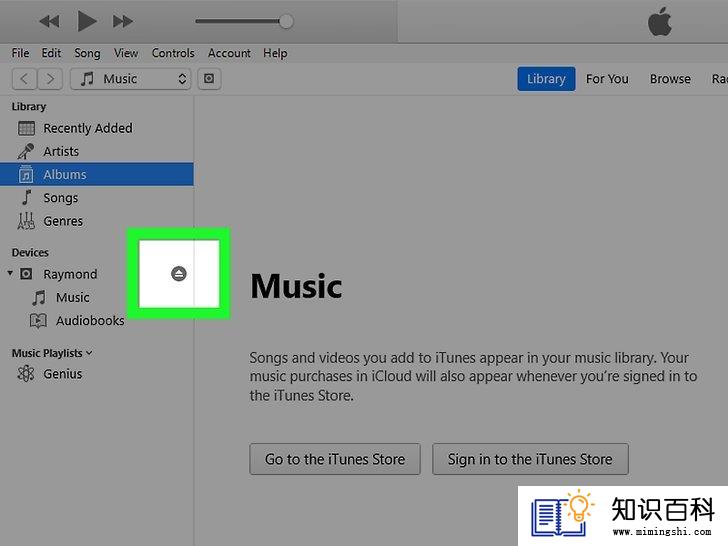The height and width of the screenshot is (546, 728).
Task: Start playback with the Play button
Action: (x=86, y=21)
